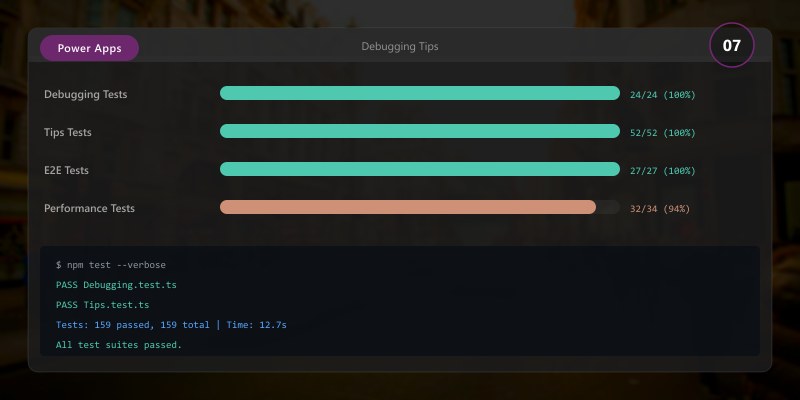Select the Debugging Tips title
The height and width of the screenshot is (400, 800).
point(399,46)
